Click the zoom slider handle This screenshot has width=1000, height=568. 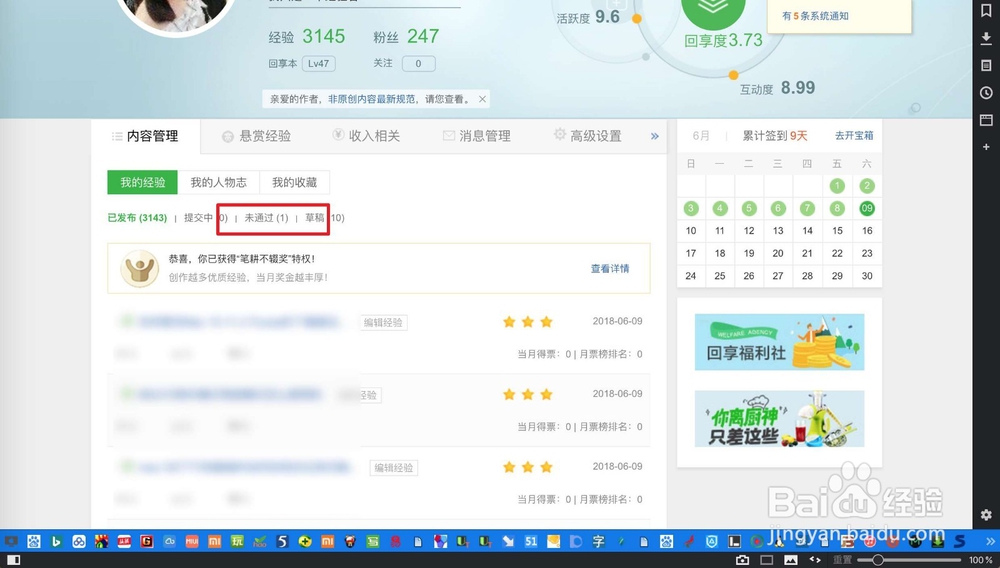tap(878, 560)
